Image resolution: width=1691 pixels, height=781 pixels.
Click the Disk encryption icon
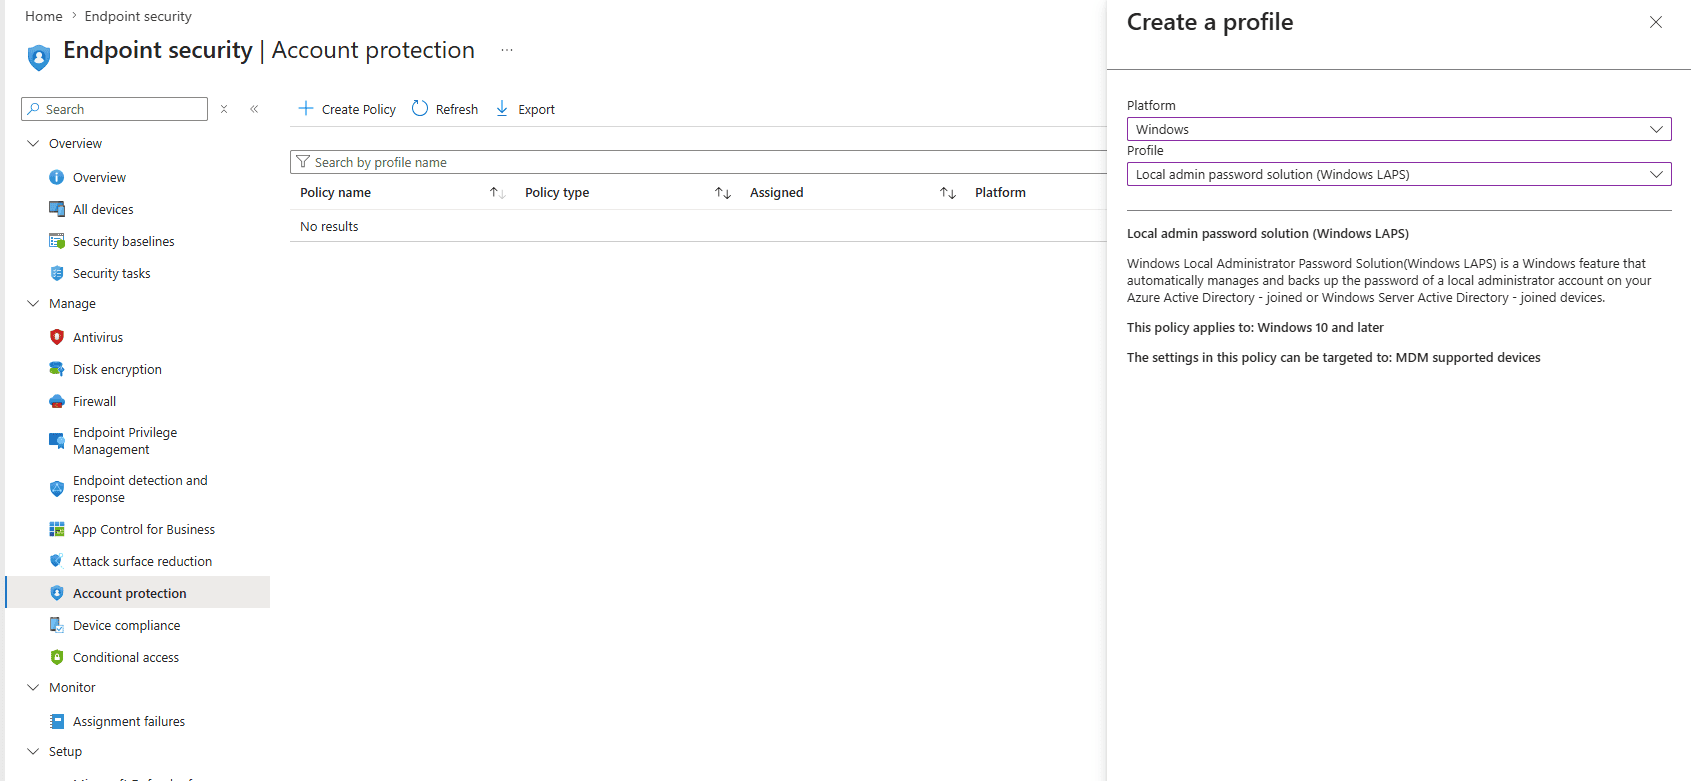57,369
